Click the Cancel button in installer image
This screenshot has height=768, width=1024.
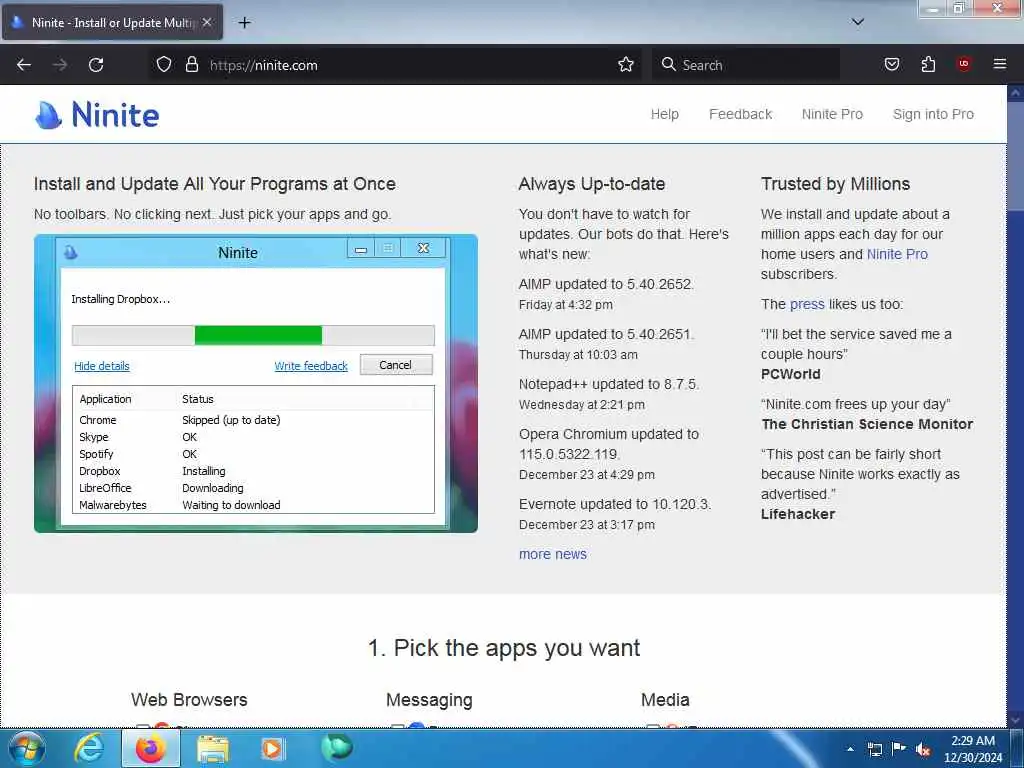[396, 365]
